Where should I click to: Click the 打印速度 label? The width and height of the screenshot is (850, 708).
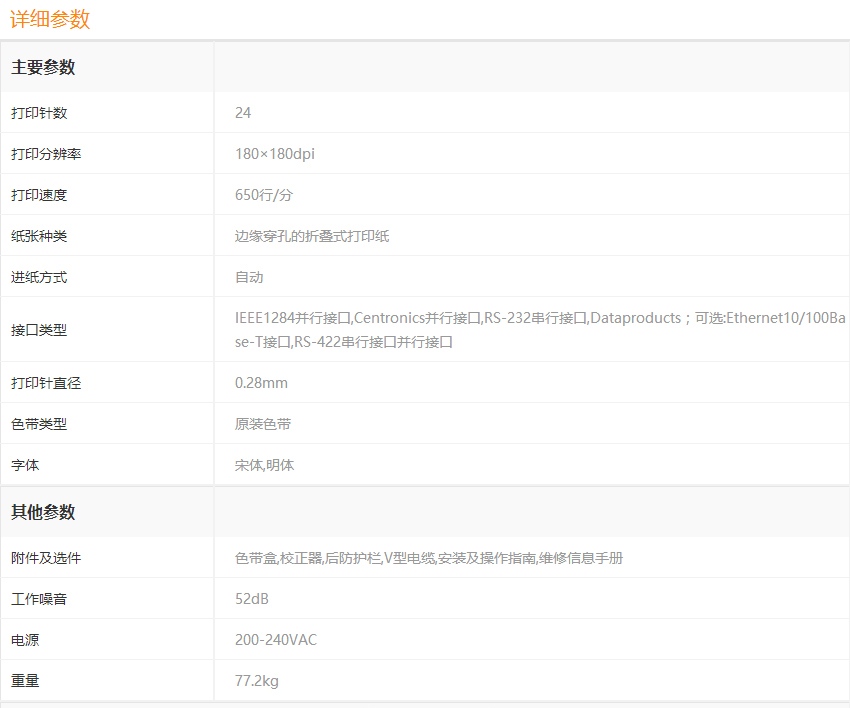(39, 195)
